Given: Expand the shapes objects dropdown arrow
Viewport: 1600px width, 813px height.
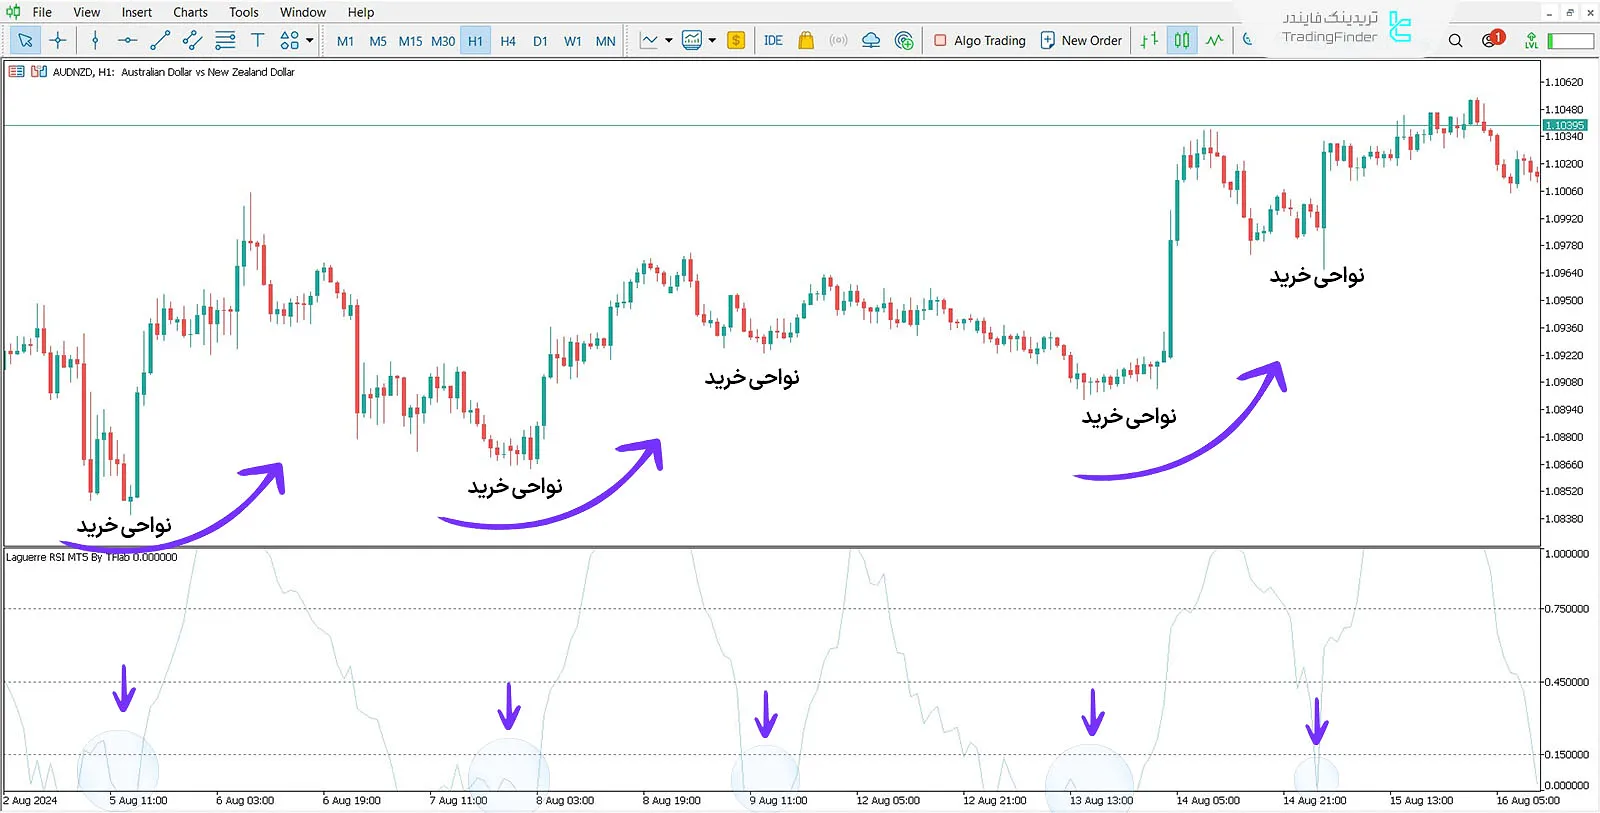Looking at the screenshot, I should 310,41.
